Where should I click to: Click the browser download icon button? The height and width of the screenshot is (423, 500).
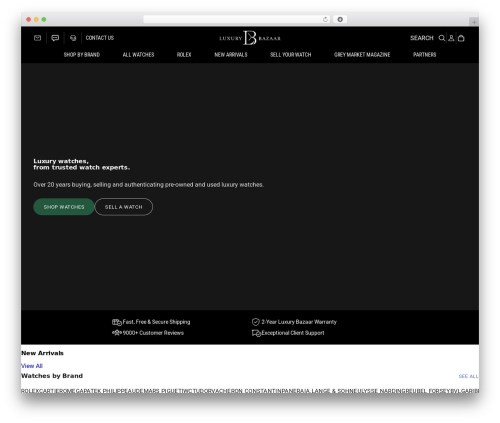click(x=340, y=20)
